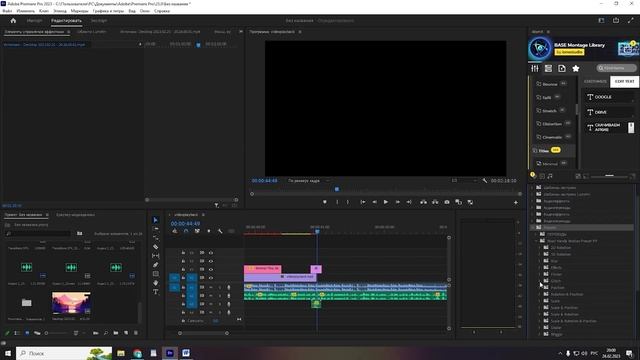Screen dimensions: 640x360
Task: Click the Find magnifier icon in Project panel
Action: point(106,333)
